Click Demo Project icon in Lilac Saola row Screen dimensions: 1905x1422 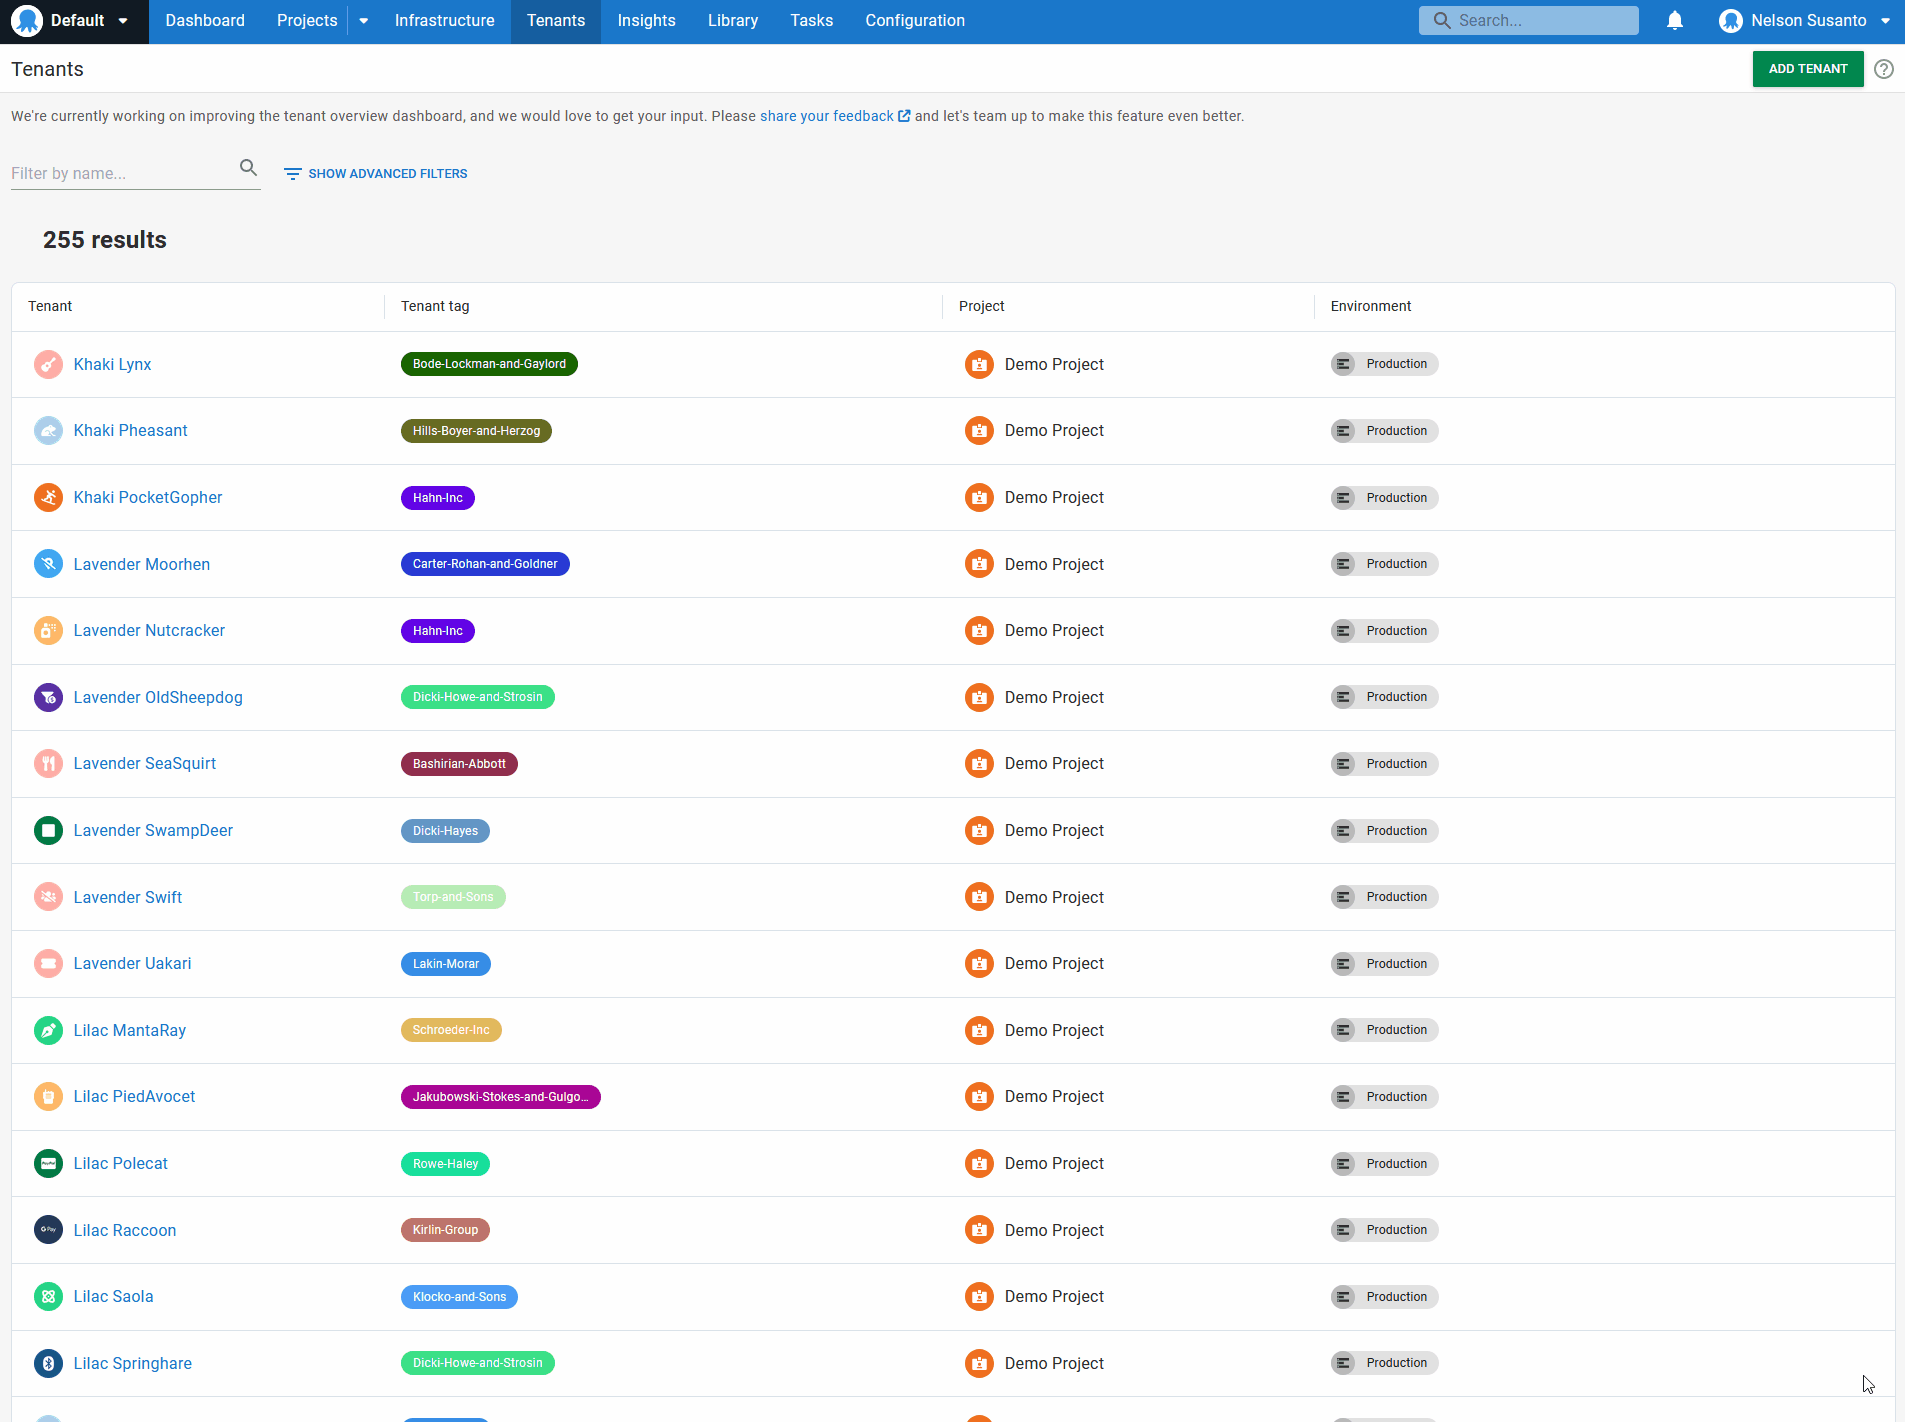click(x=979, y=1297)
